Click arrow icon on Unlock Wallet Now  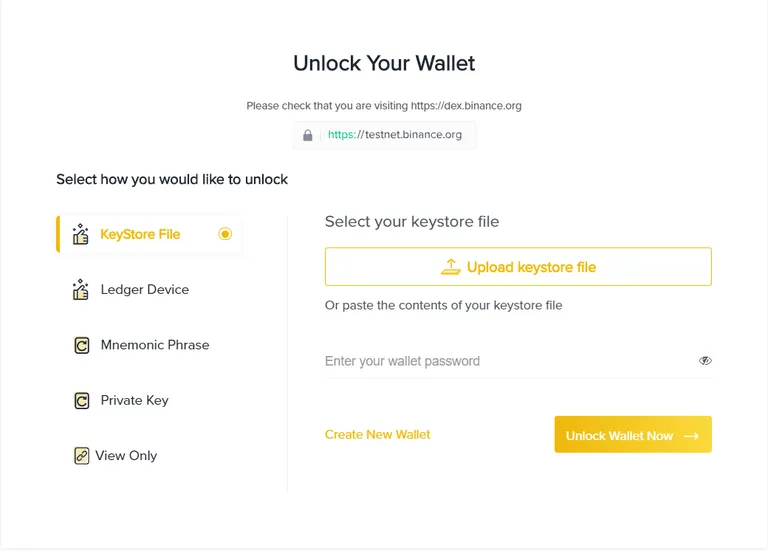[691, 436]
